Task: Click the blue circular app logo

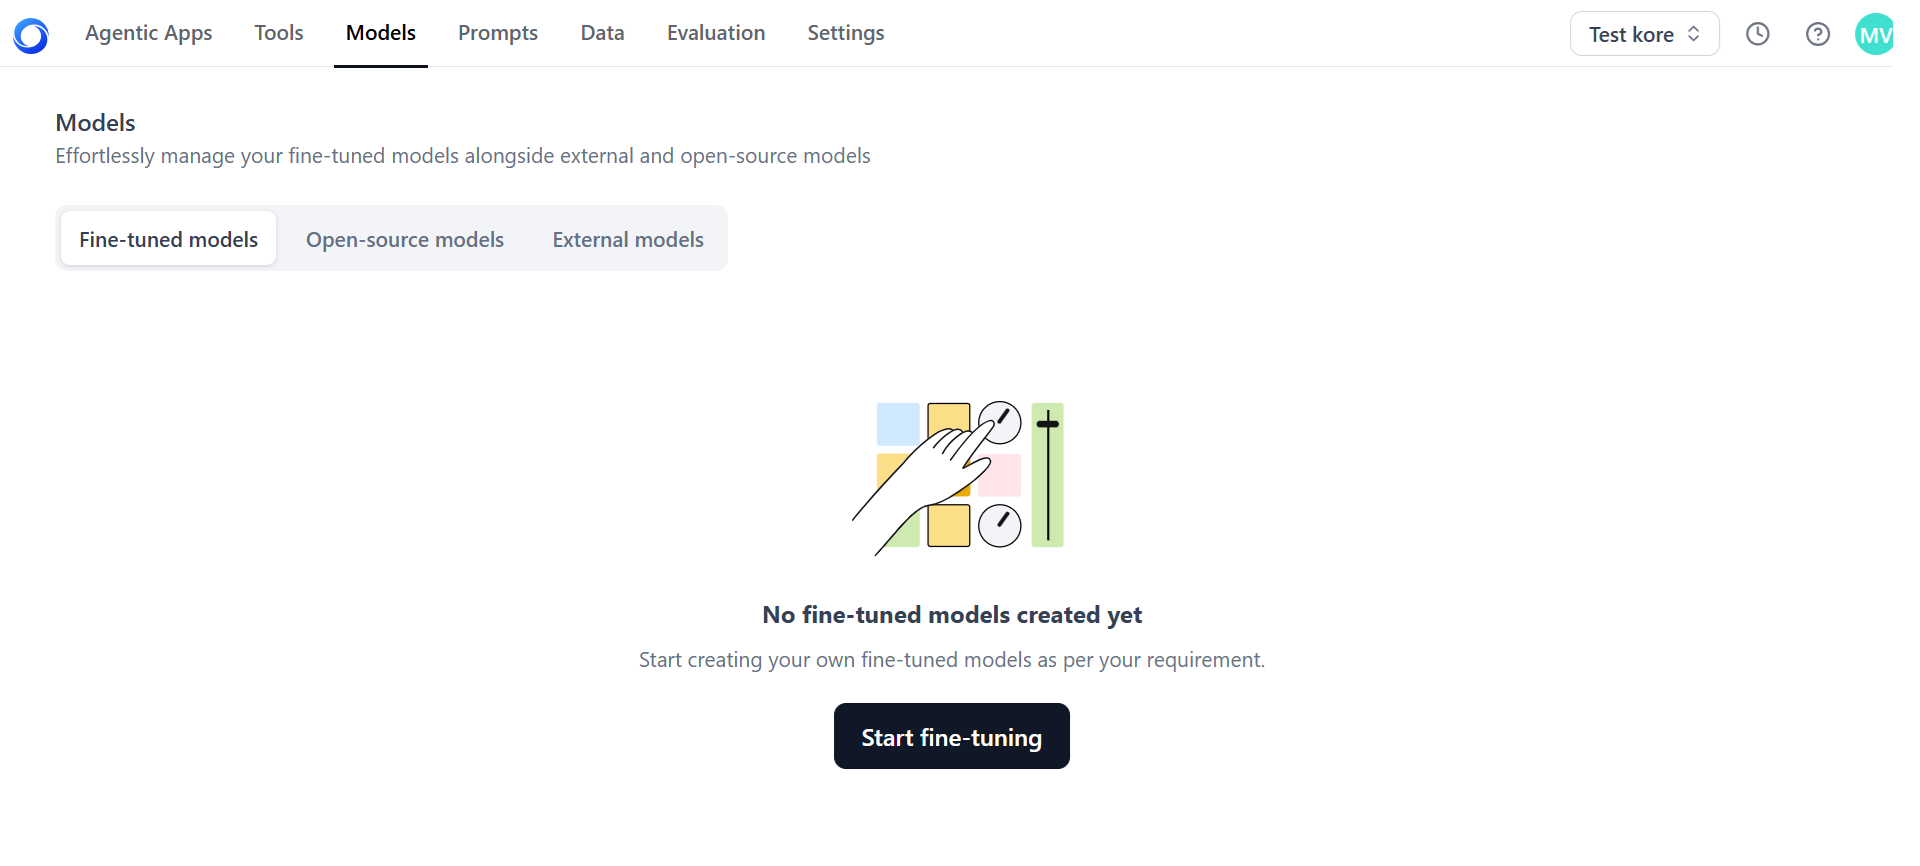Action: coord(31,35)
